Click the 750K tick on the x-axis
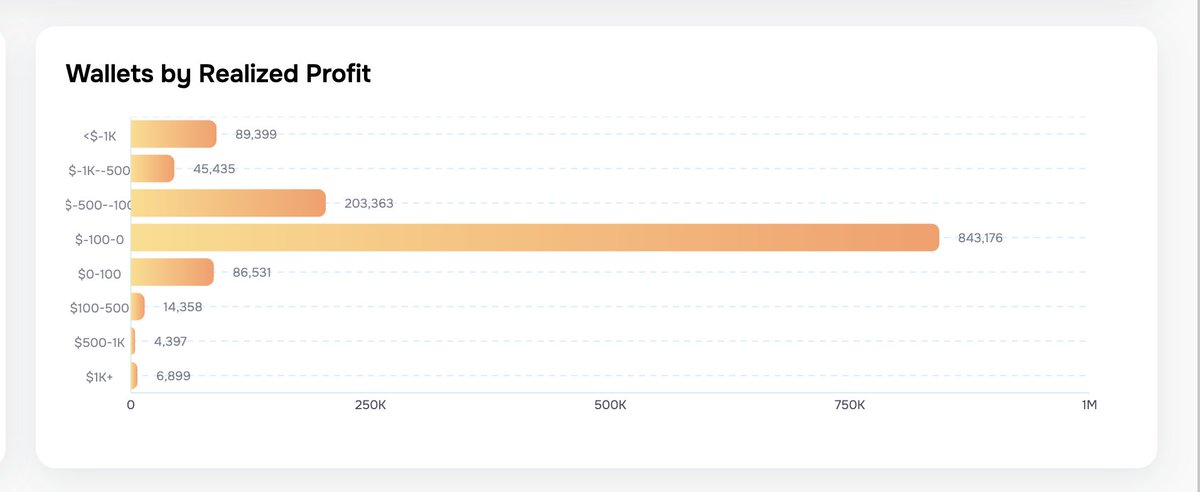Viewport: 1200px width, 492px height. [849, 405]
